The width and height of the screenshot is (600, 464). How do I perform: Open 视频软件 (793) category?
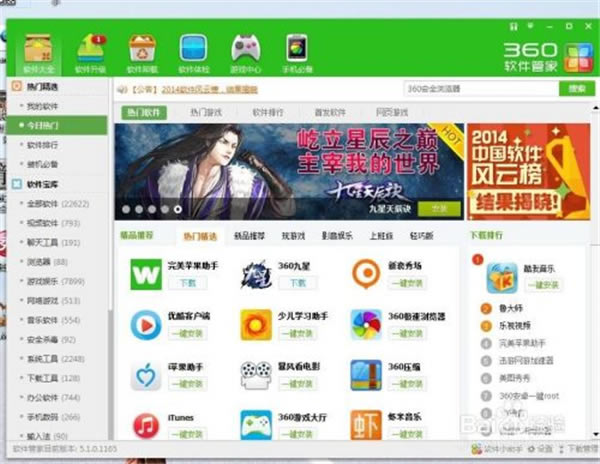pyautogui.click(x=53, y=223)
